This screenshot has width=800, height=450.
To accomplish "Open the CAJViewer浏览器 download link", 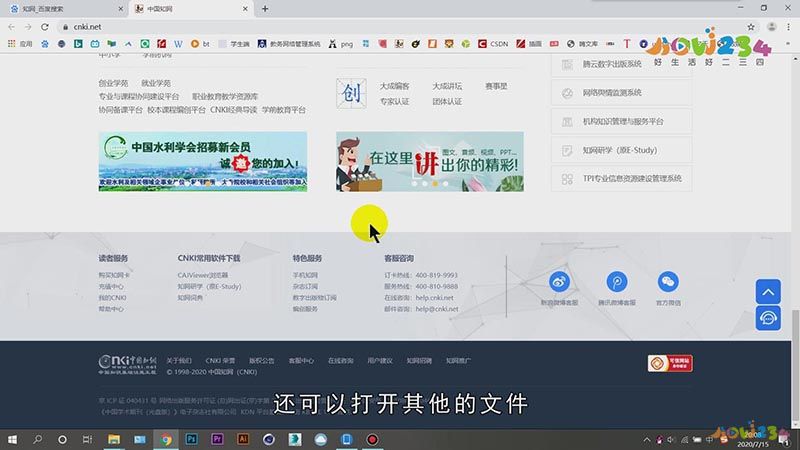I will [203, 275].
